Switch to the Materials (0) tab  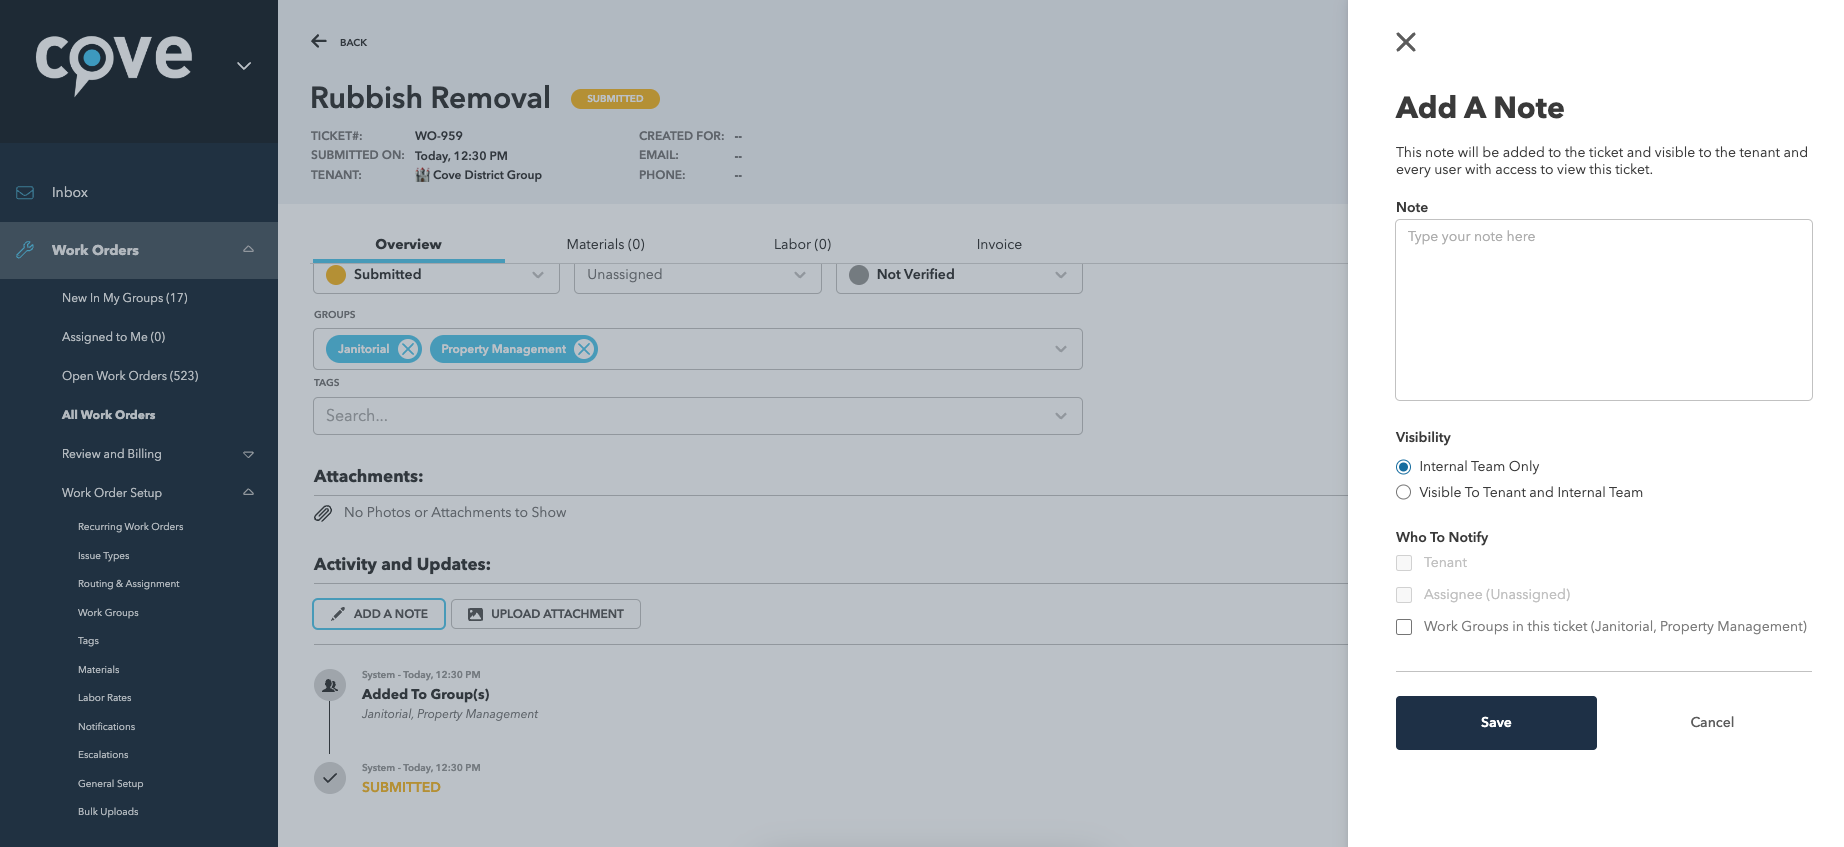(605, 244)
